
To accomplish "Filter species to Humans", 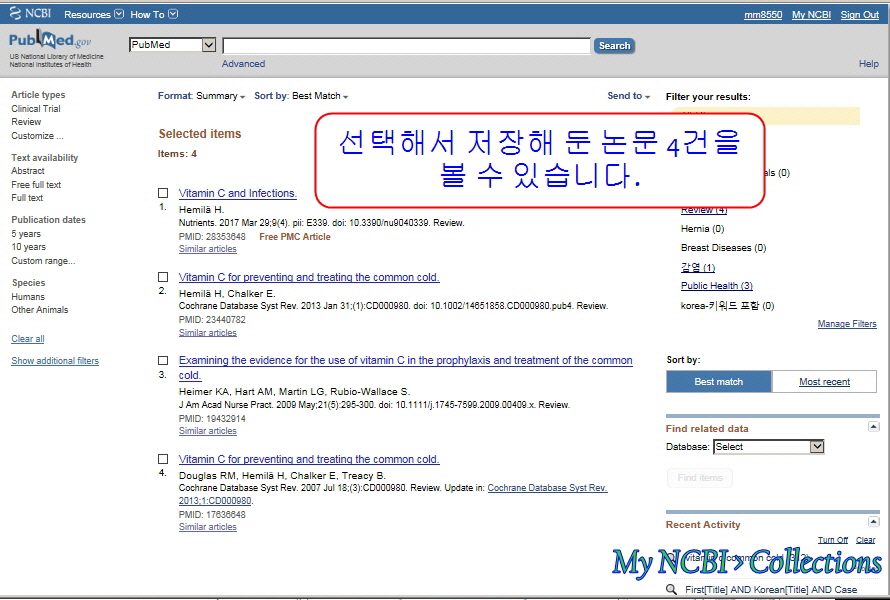I will (28, 296).
